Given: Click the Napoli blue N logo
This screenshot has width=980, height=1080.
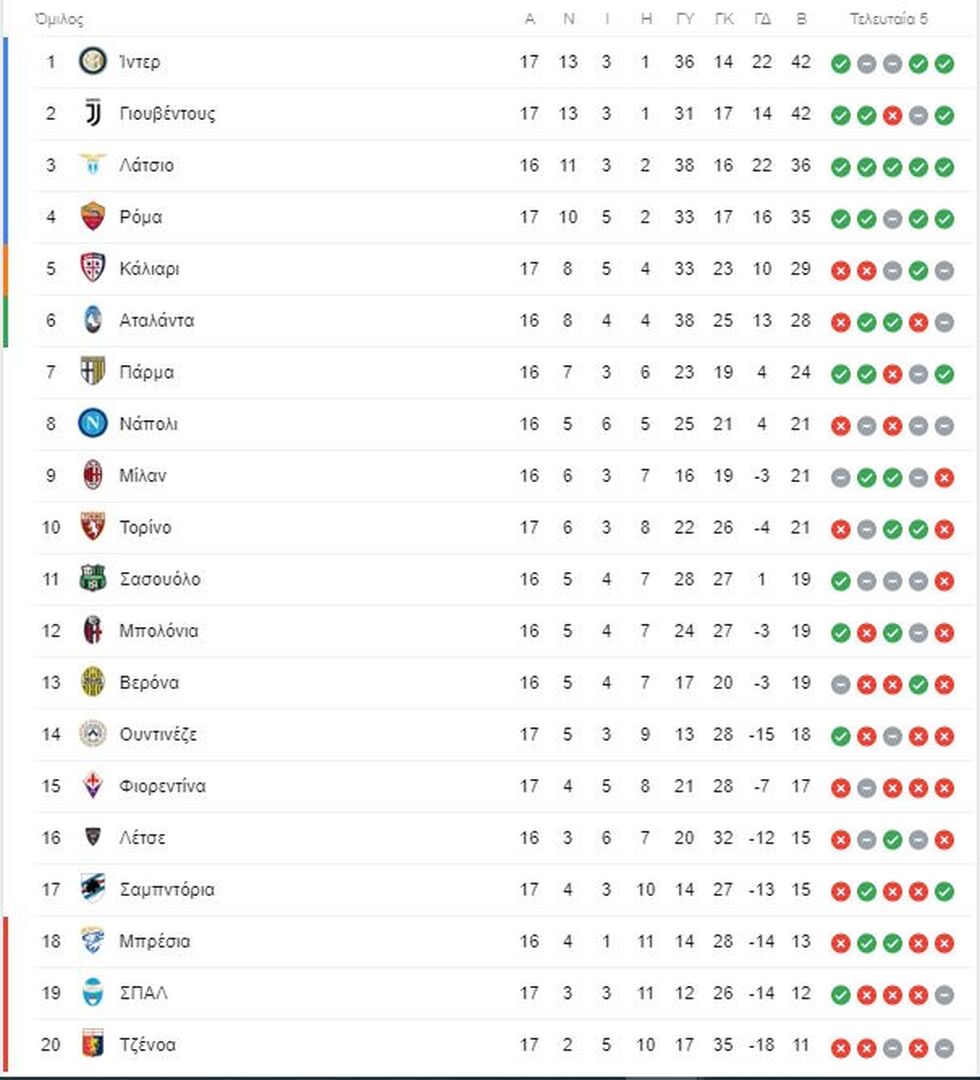Looking at the screenshot, I should pos(92,424).
